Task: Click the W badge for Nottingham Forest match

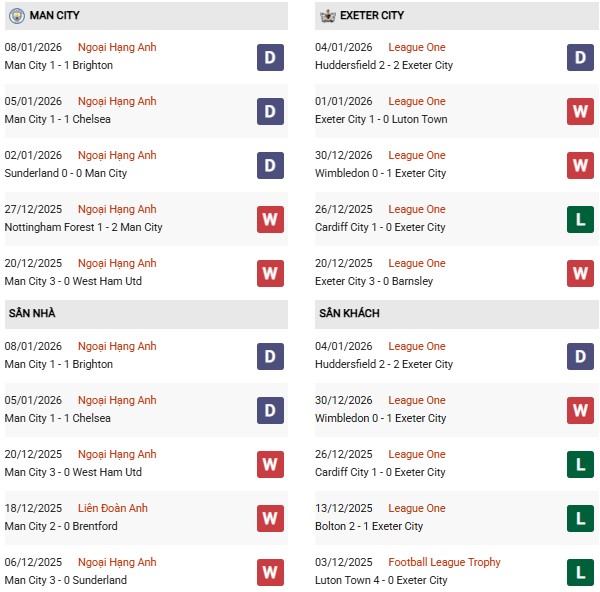Action: (x=270, y=219)
